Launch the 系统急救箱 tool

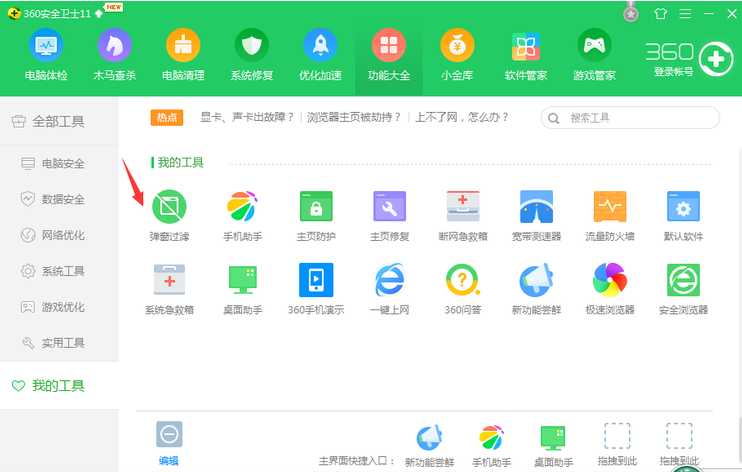169,289
